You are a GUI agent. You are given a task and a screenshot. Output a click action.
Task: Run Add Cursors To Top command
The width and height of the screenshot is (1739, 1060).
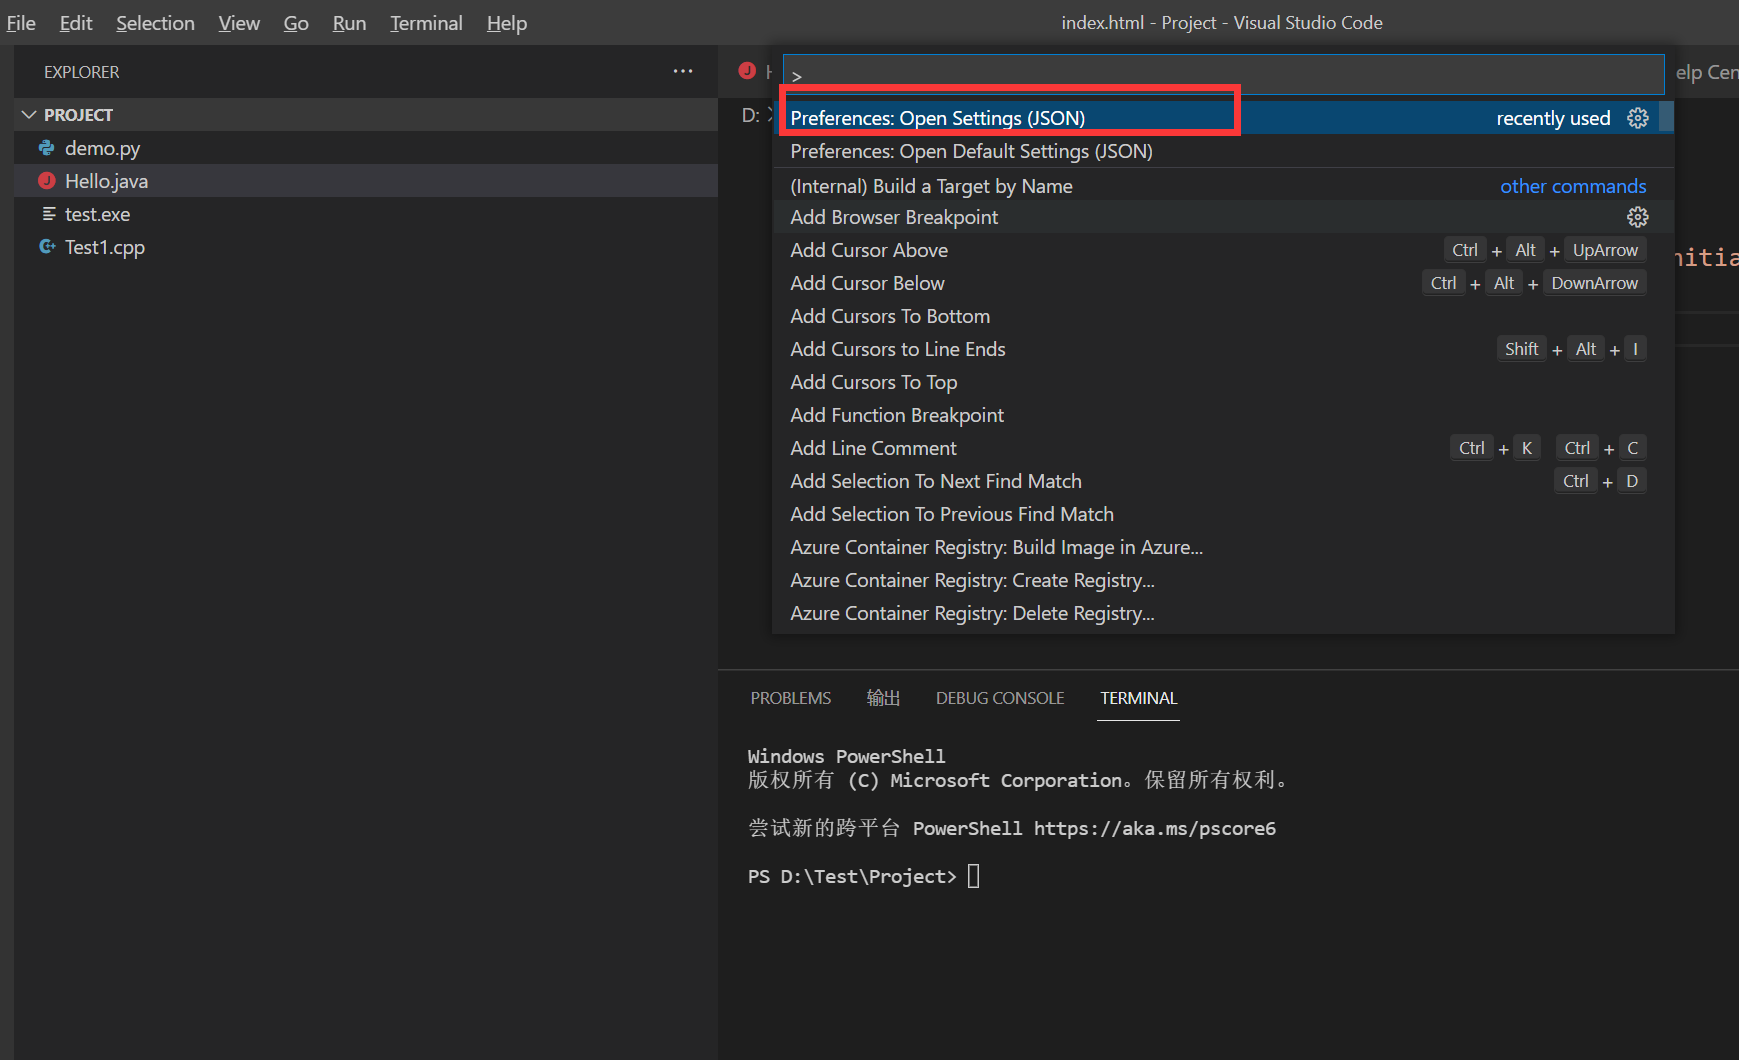click(1224, 382)
